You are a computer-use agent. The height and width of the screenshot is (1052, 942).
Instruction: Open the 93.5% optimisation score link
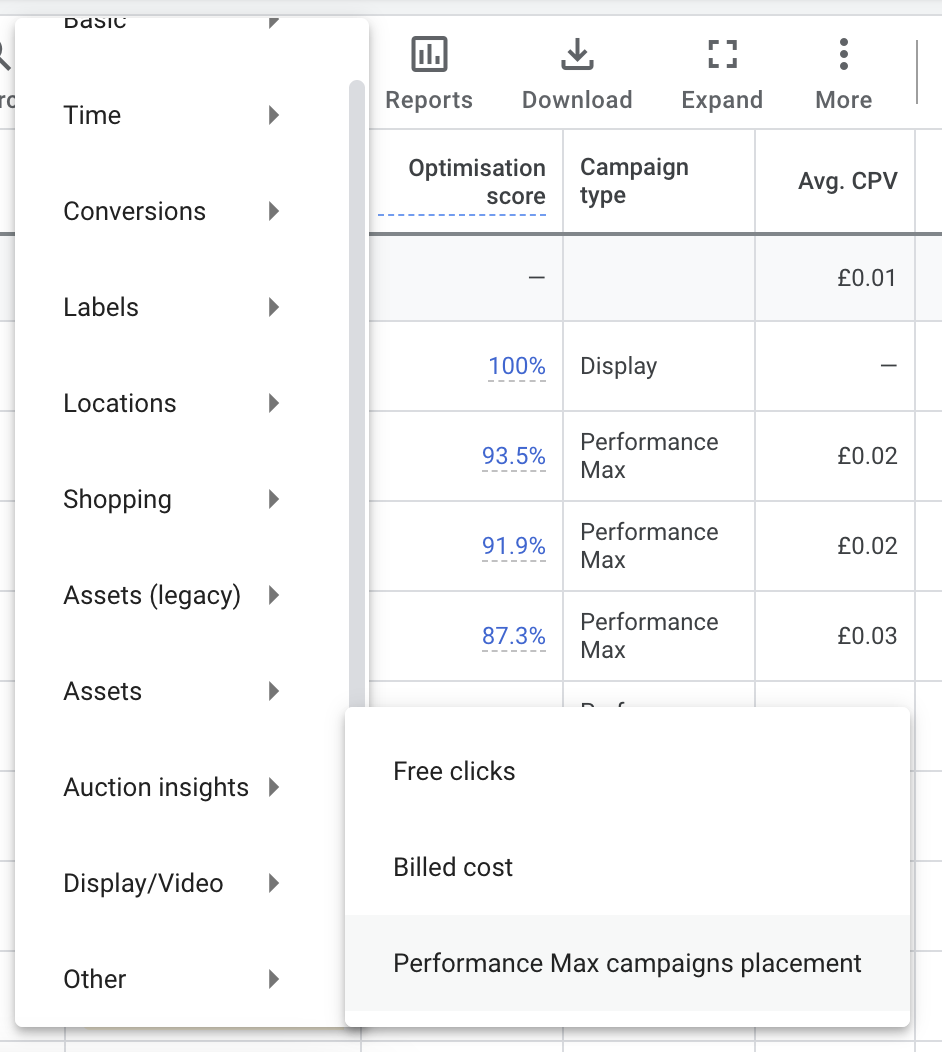tap(514, 456)
